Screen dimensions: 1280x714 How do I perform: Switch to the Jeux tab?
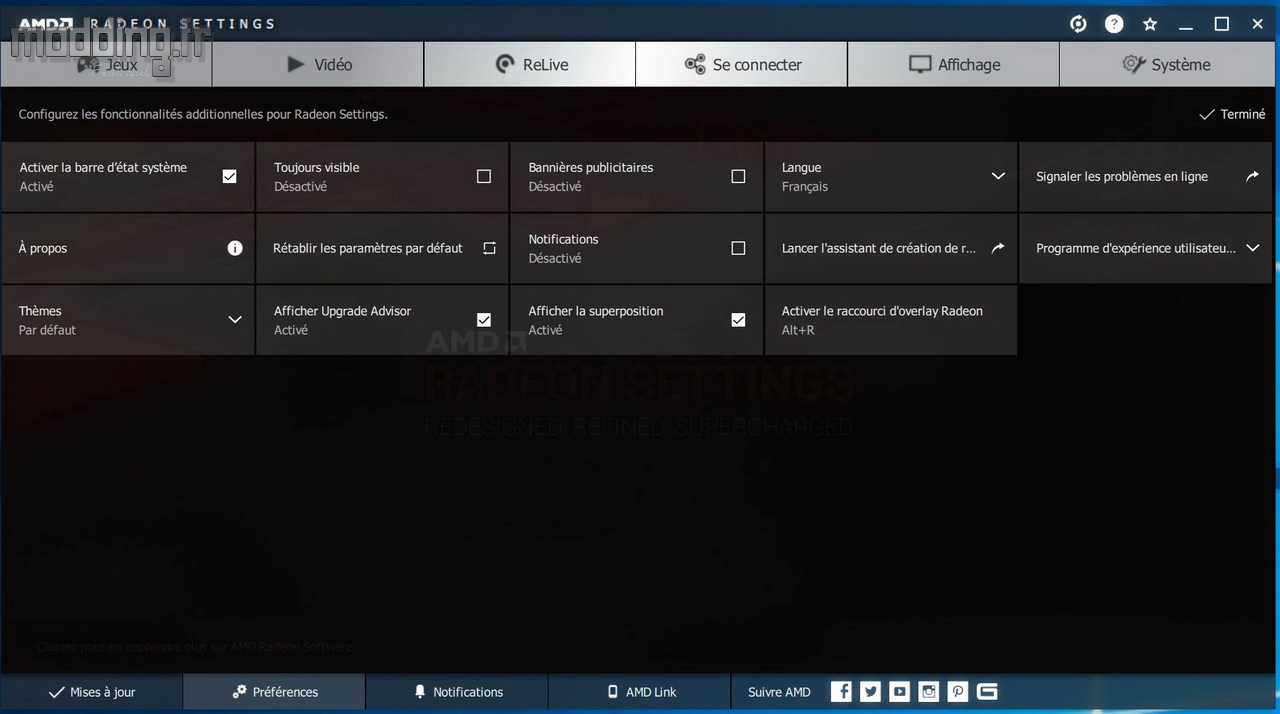[106, 64]
